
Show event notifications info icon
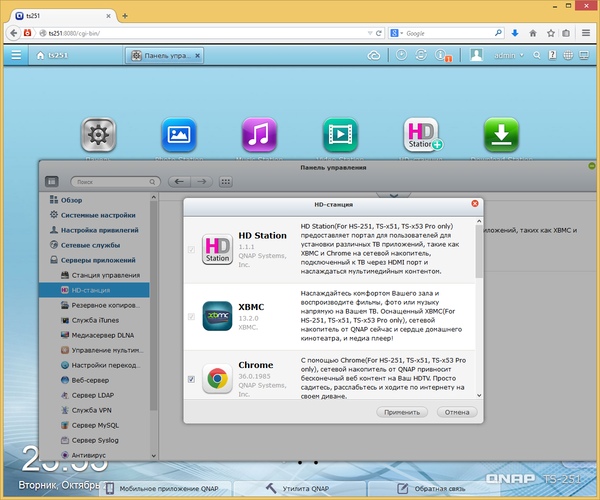[x=443, y=56]
